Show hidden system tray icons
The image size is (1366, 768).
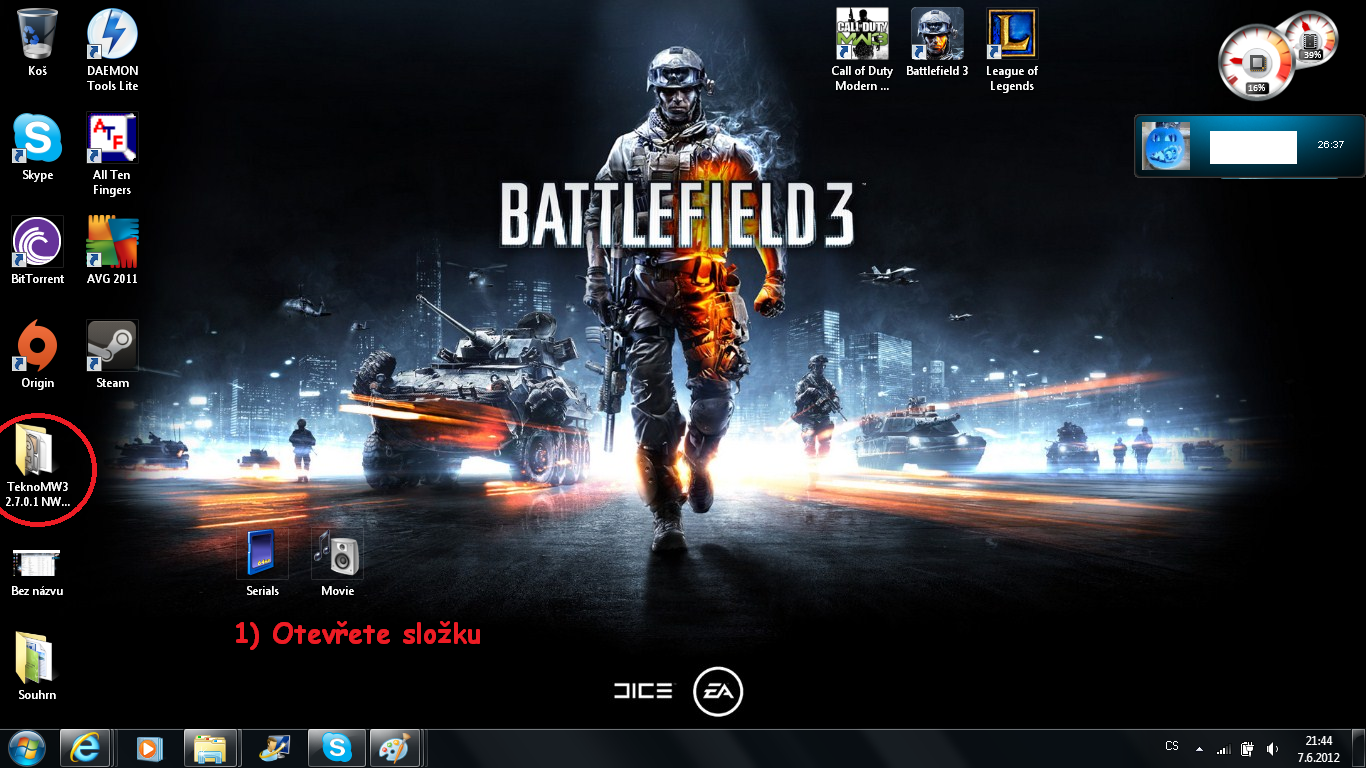tap(1200, 748)
